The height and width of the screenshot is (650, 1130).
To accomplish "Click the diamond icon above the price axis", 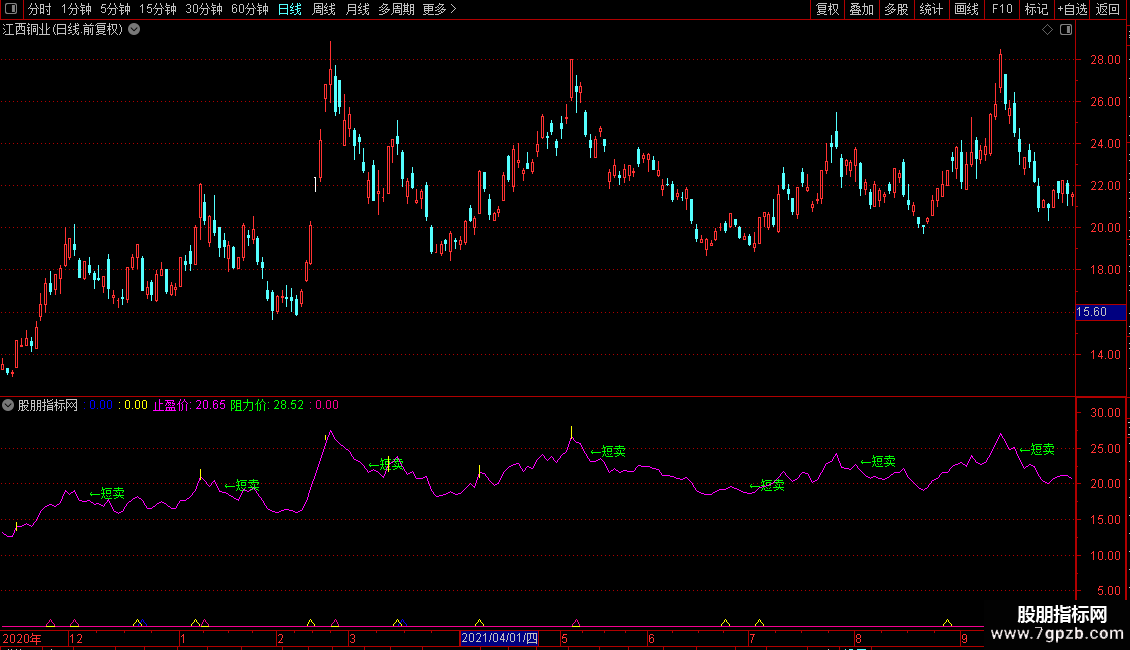I will coord(1048,30).
